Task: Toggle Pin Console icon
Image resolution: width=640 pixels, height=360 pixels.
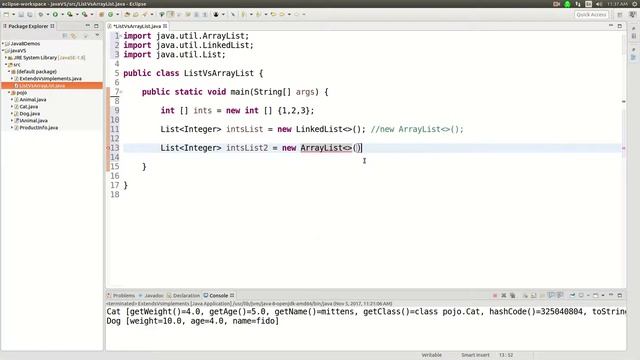Action: (x=573, y=295)
